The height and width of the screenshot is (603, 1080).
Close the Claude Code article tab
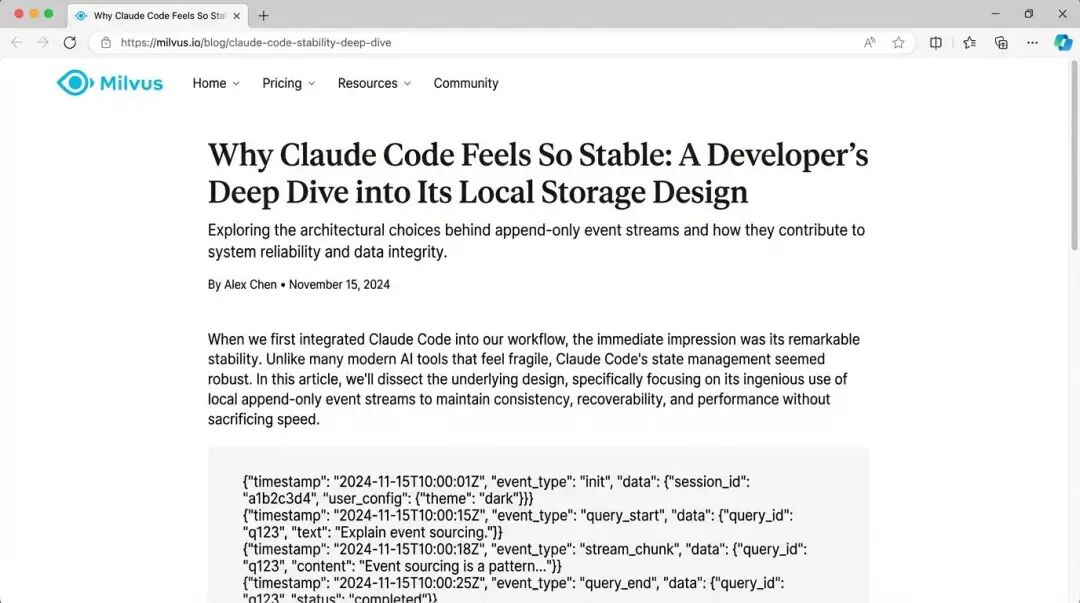tap(236, 15)
